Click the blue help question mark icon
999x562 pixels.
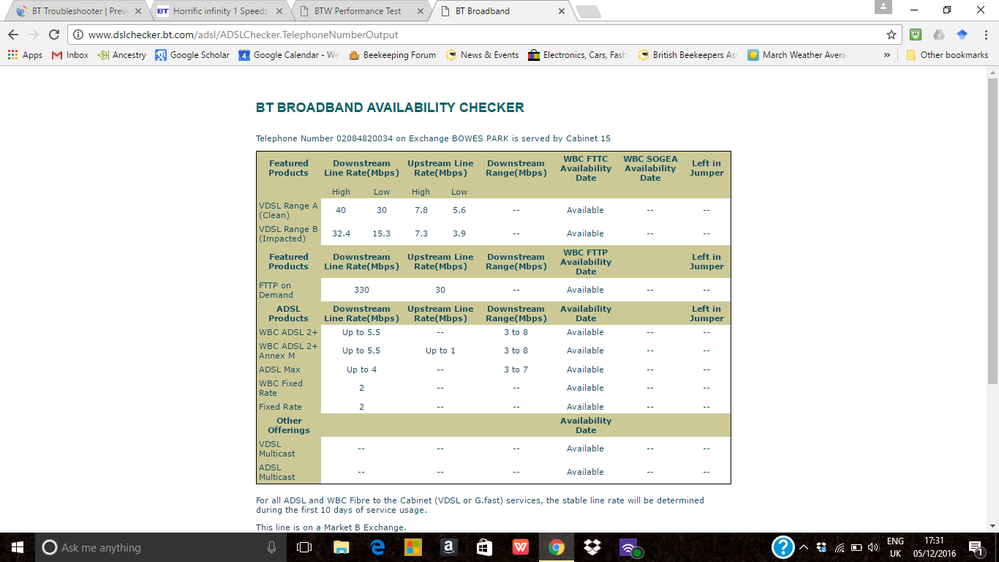[782, 547]
